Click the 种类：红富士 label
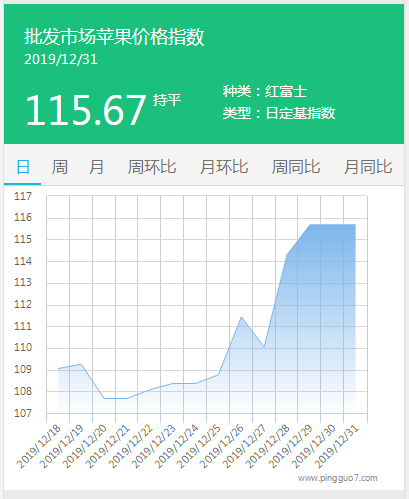Viewport: 409px width, 499px height. [x=265, y=91]
